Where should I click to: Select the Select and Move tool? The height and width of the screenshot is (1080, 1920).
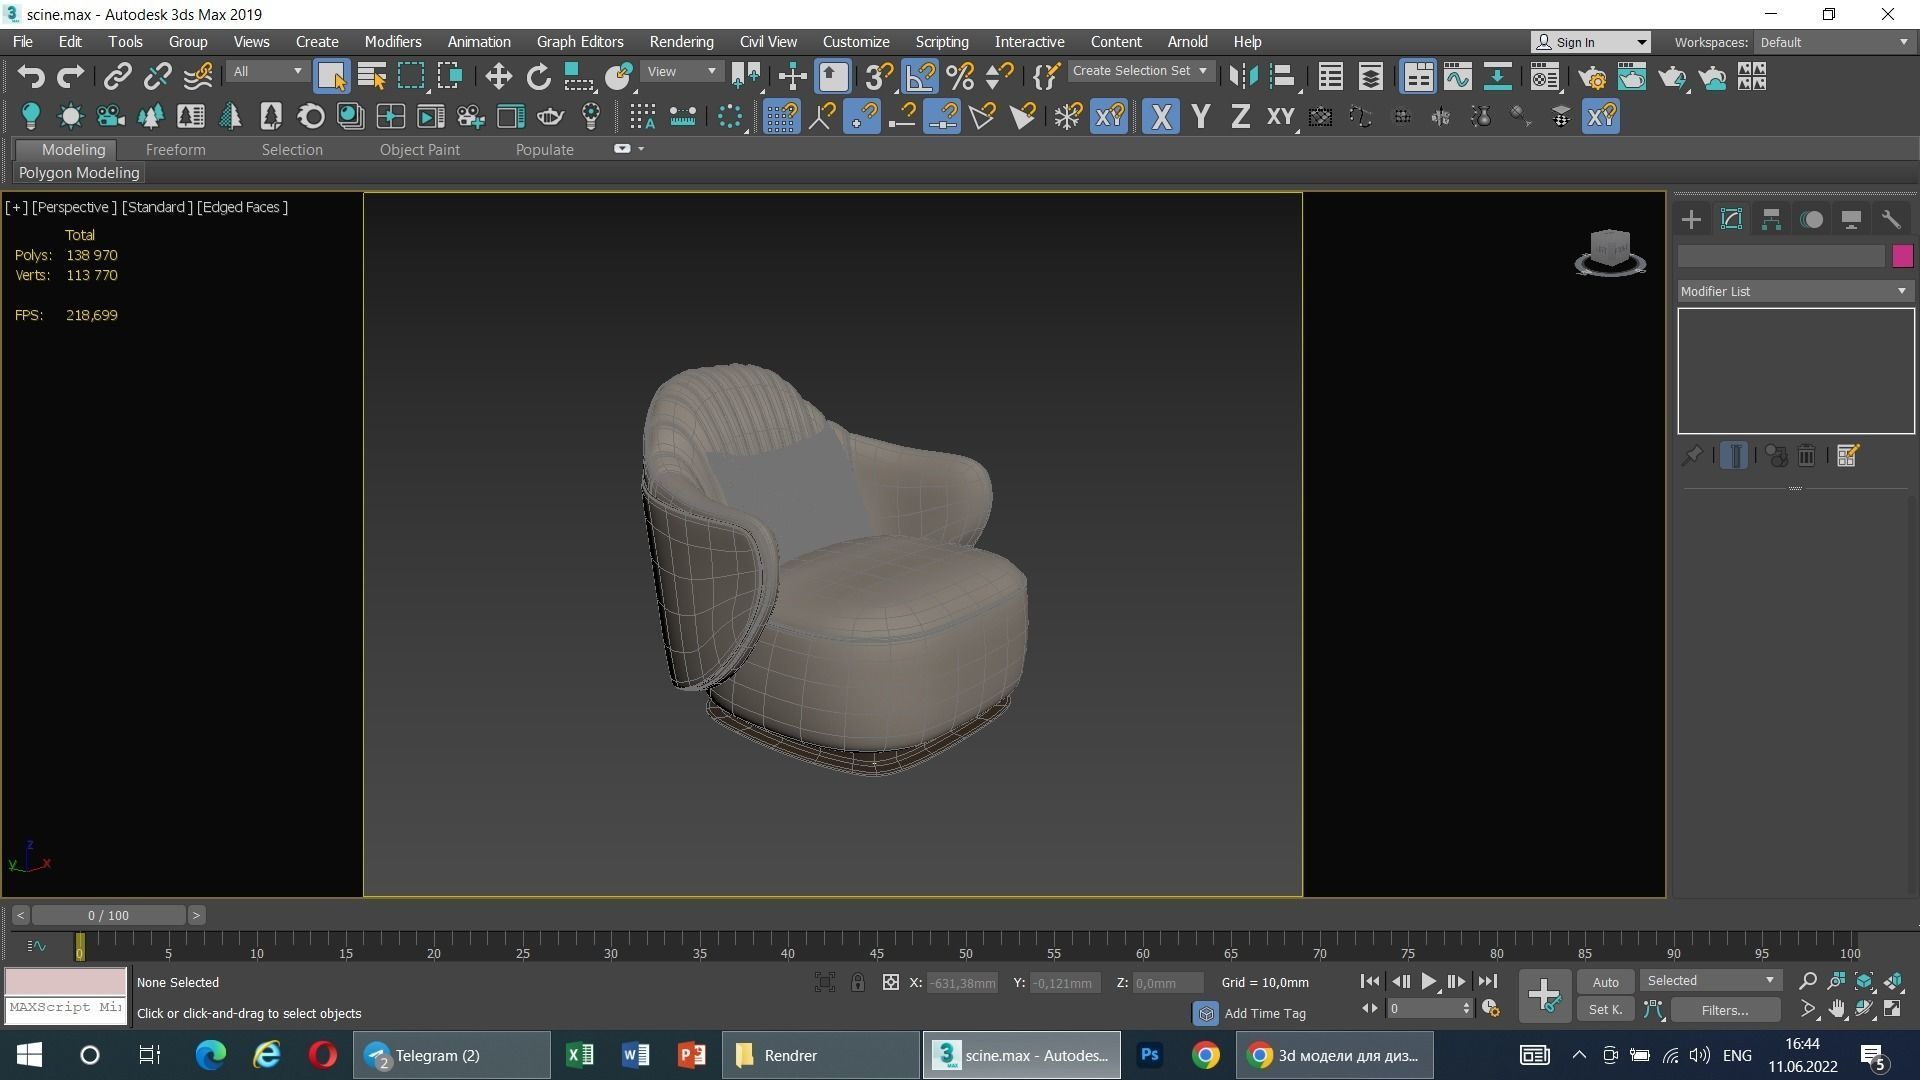[x=498, y=77]
